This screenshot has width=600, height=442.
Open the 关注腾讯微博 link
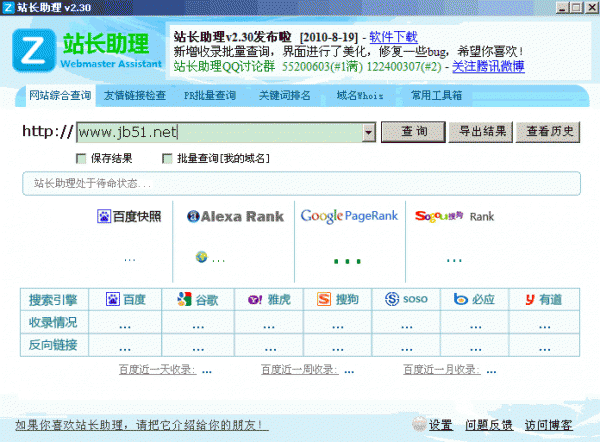488,67
